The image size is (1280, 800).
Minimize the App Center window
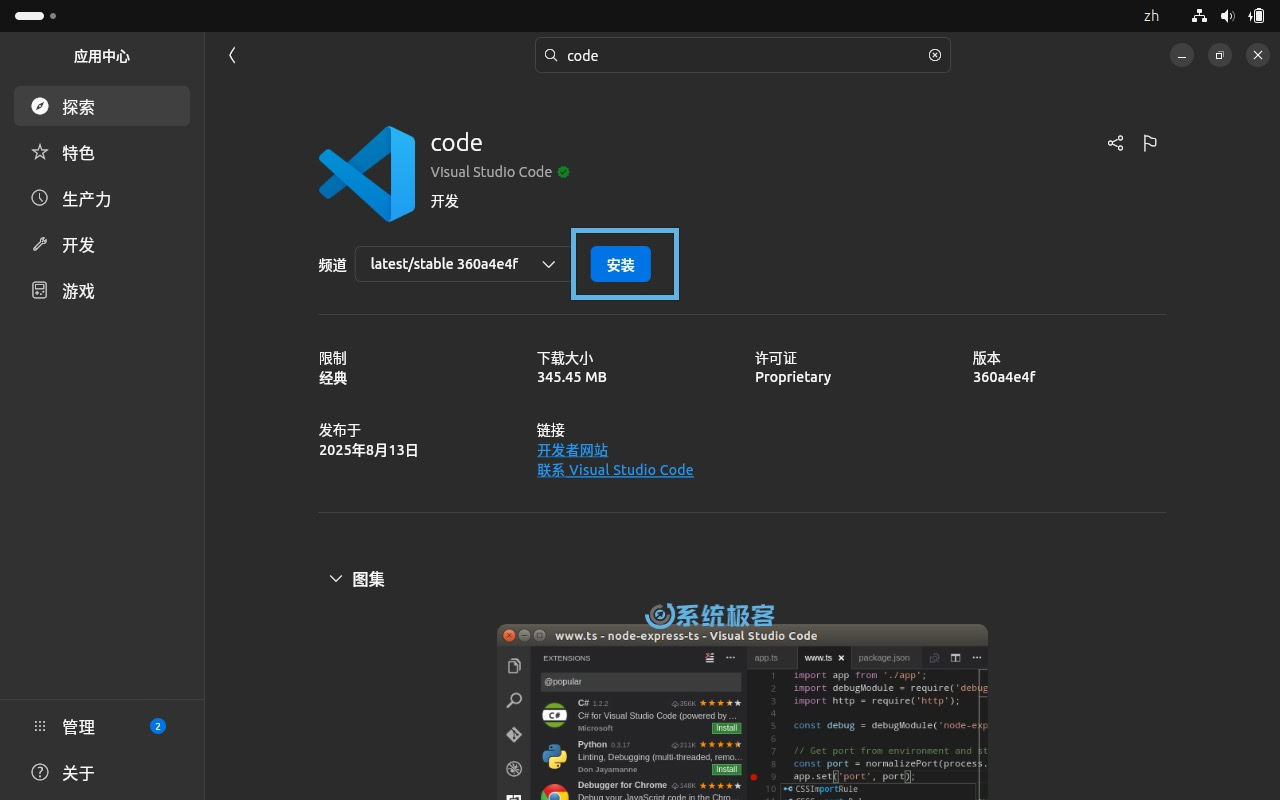[x=1182, y=56]
